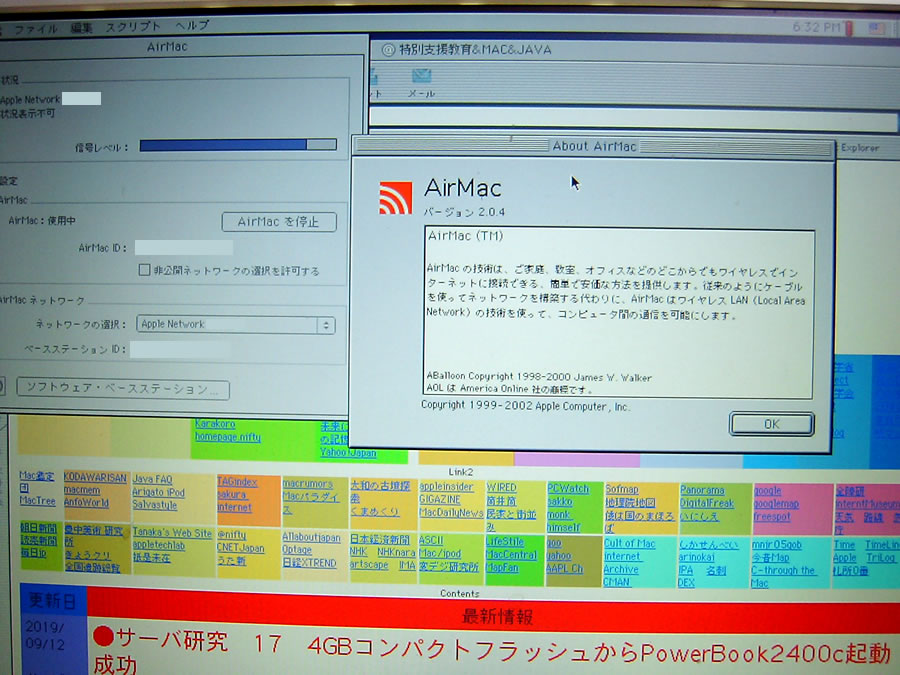Open the TAGindex link
The width and height of the screenshot is (900, 675).
tap(237, 482)
